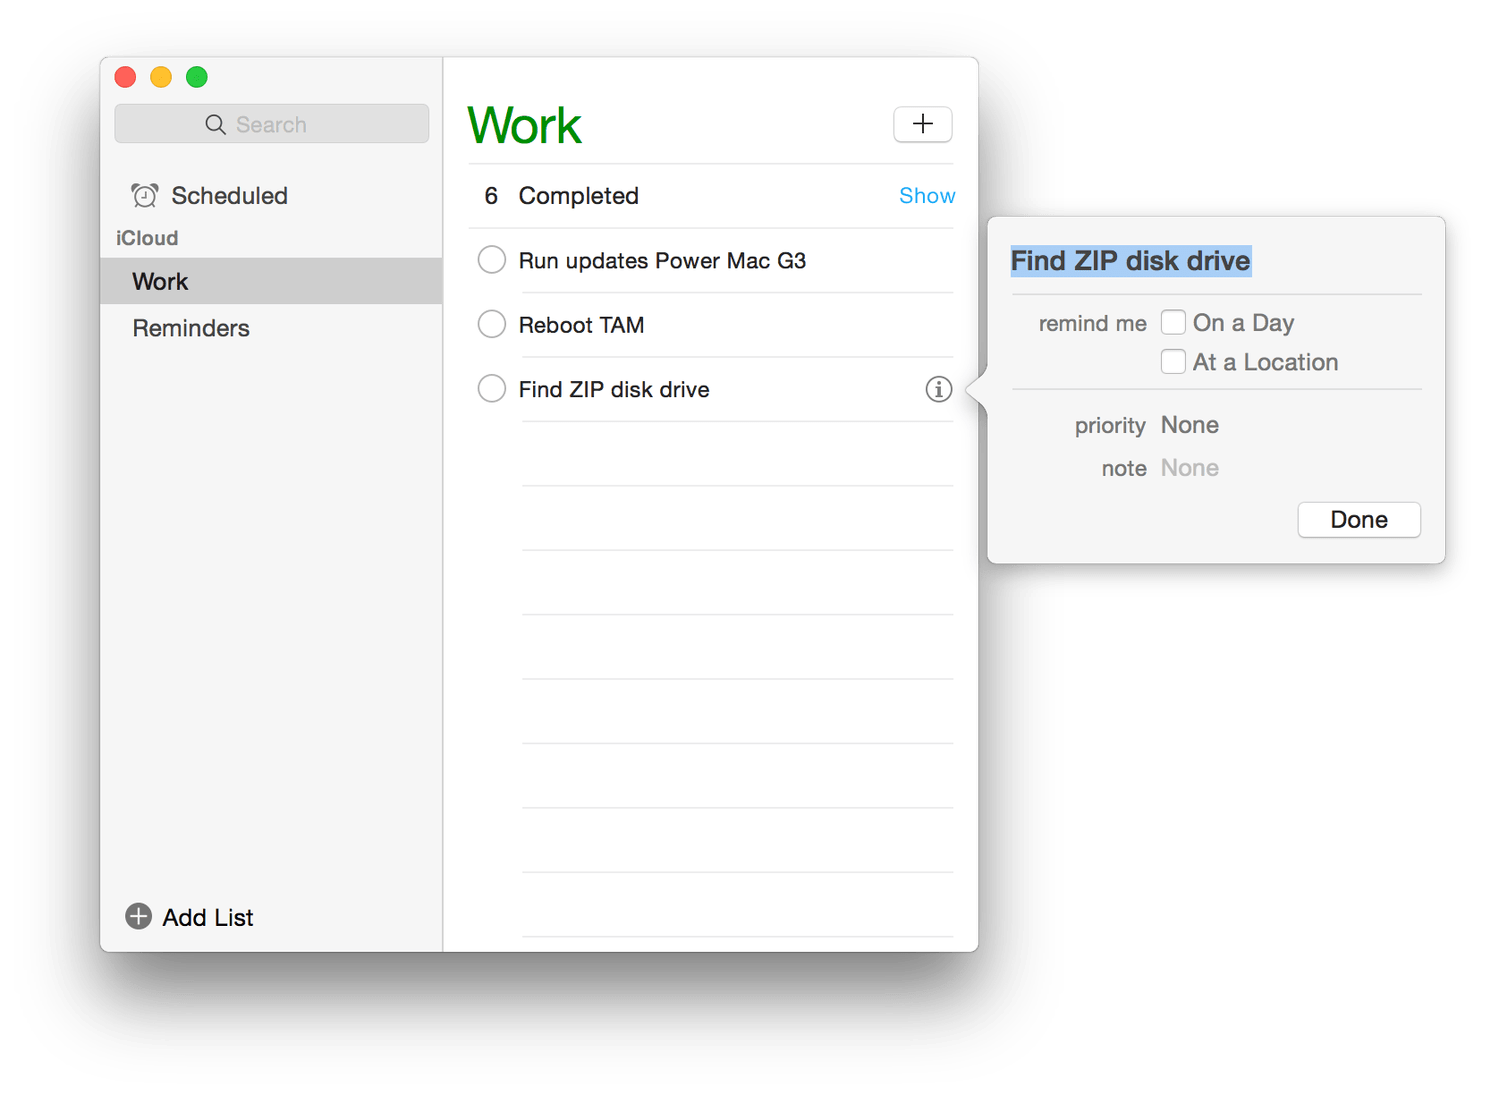Screen dimensions: 1499x1095
Task: Click the info icon beside Find ZIP disk drive
Action: [938, 389]
